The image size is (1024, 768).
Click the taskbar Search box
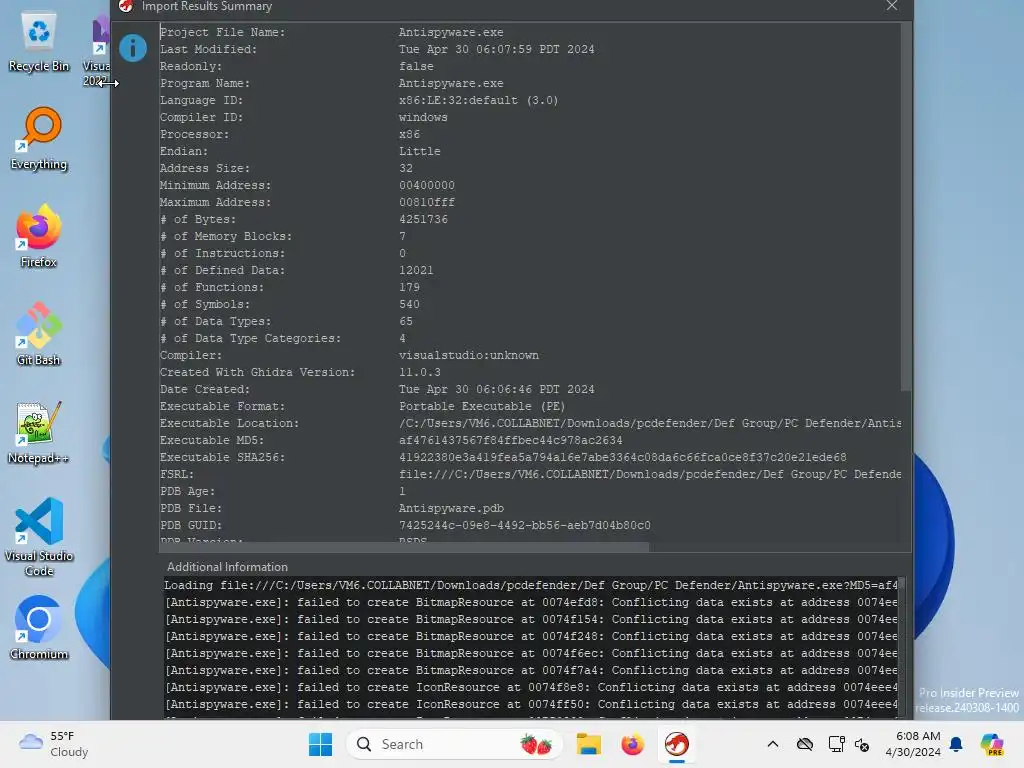tap(454, 744)
